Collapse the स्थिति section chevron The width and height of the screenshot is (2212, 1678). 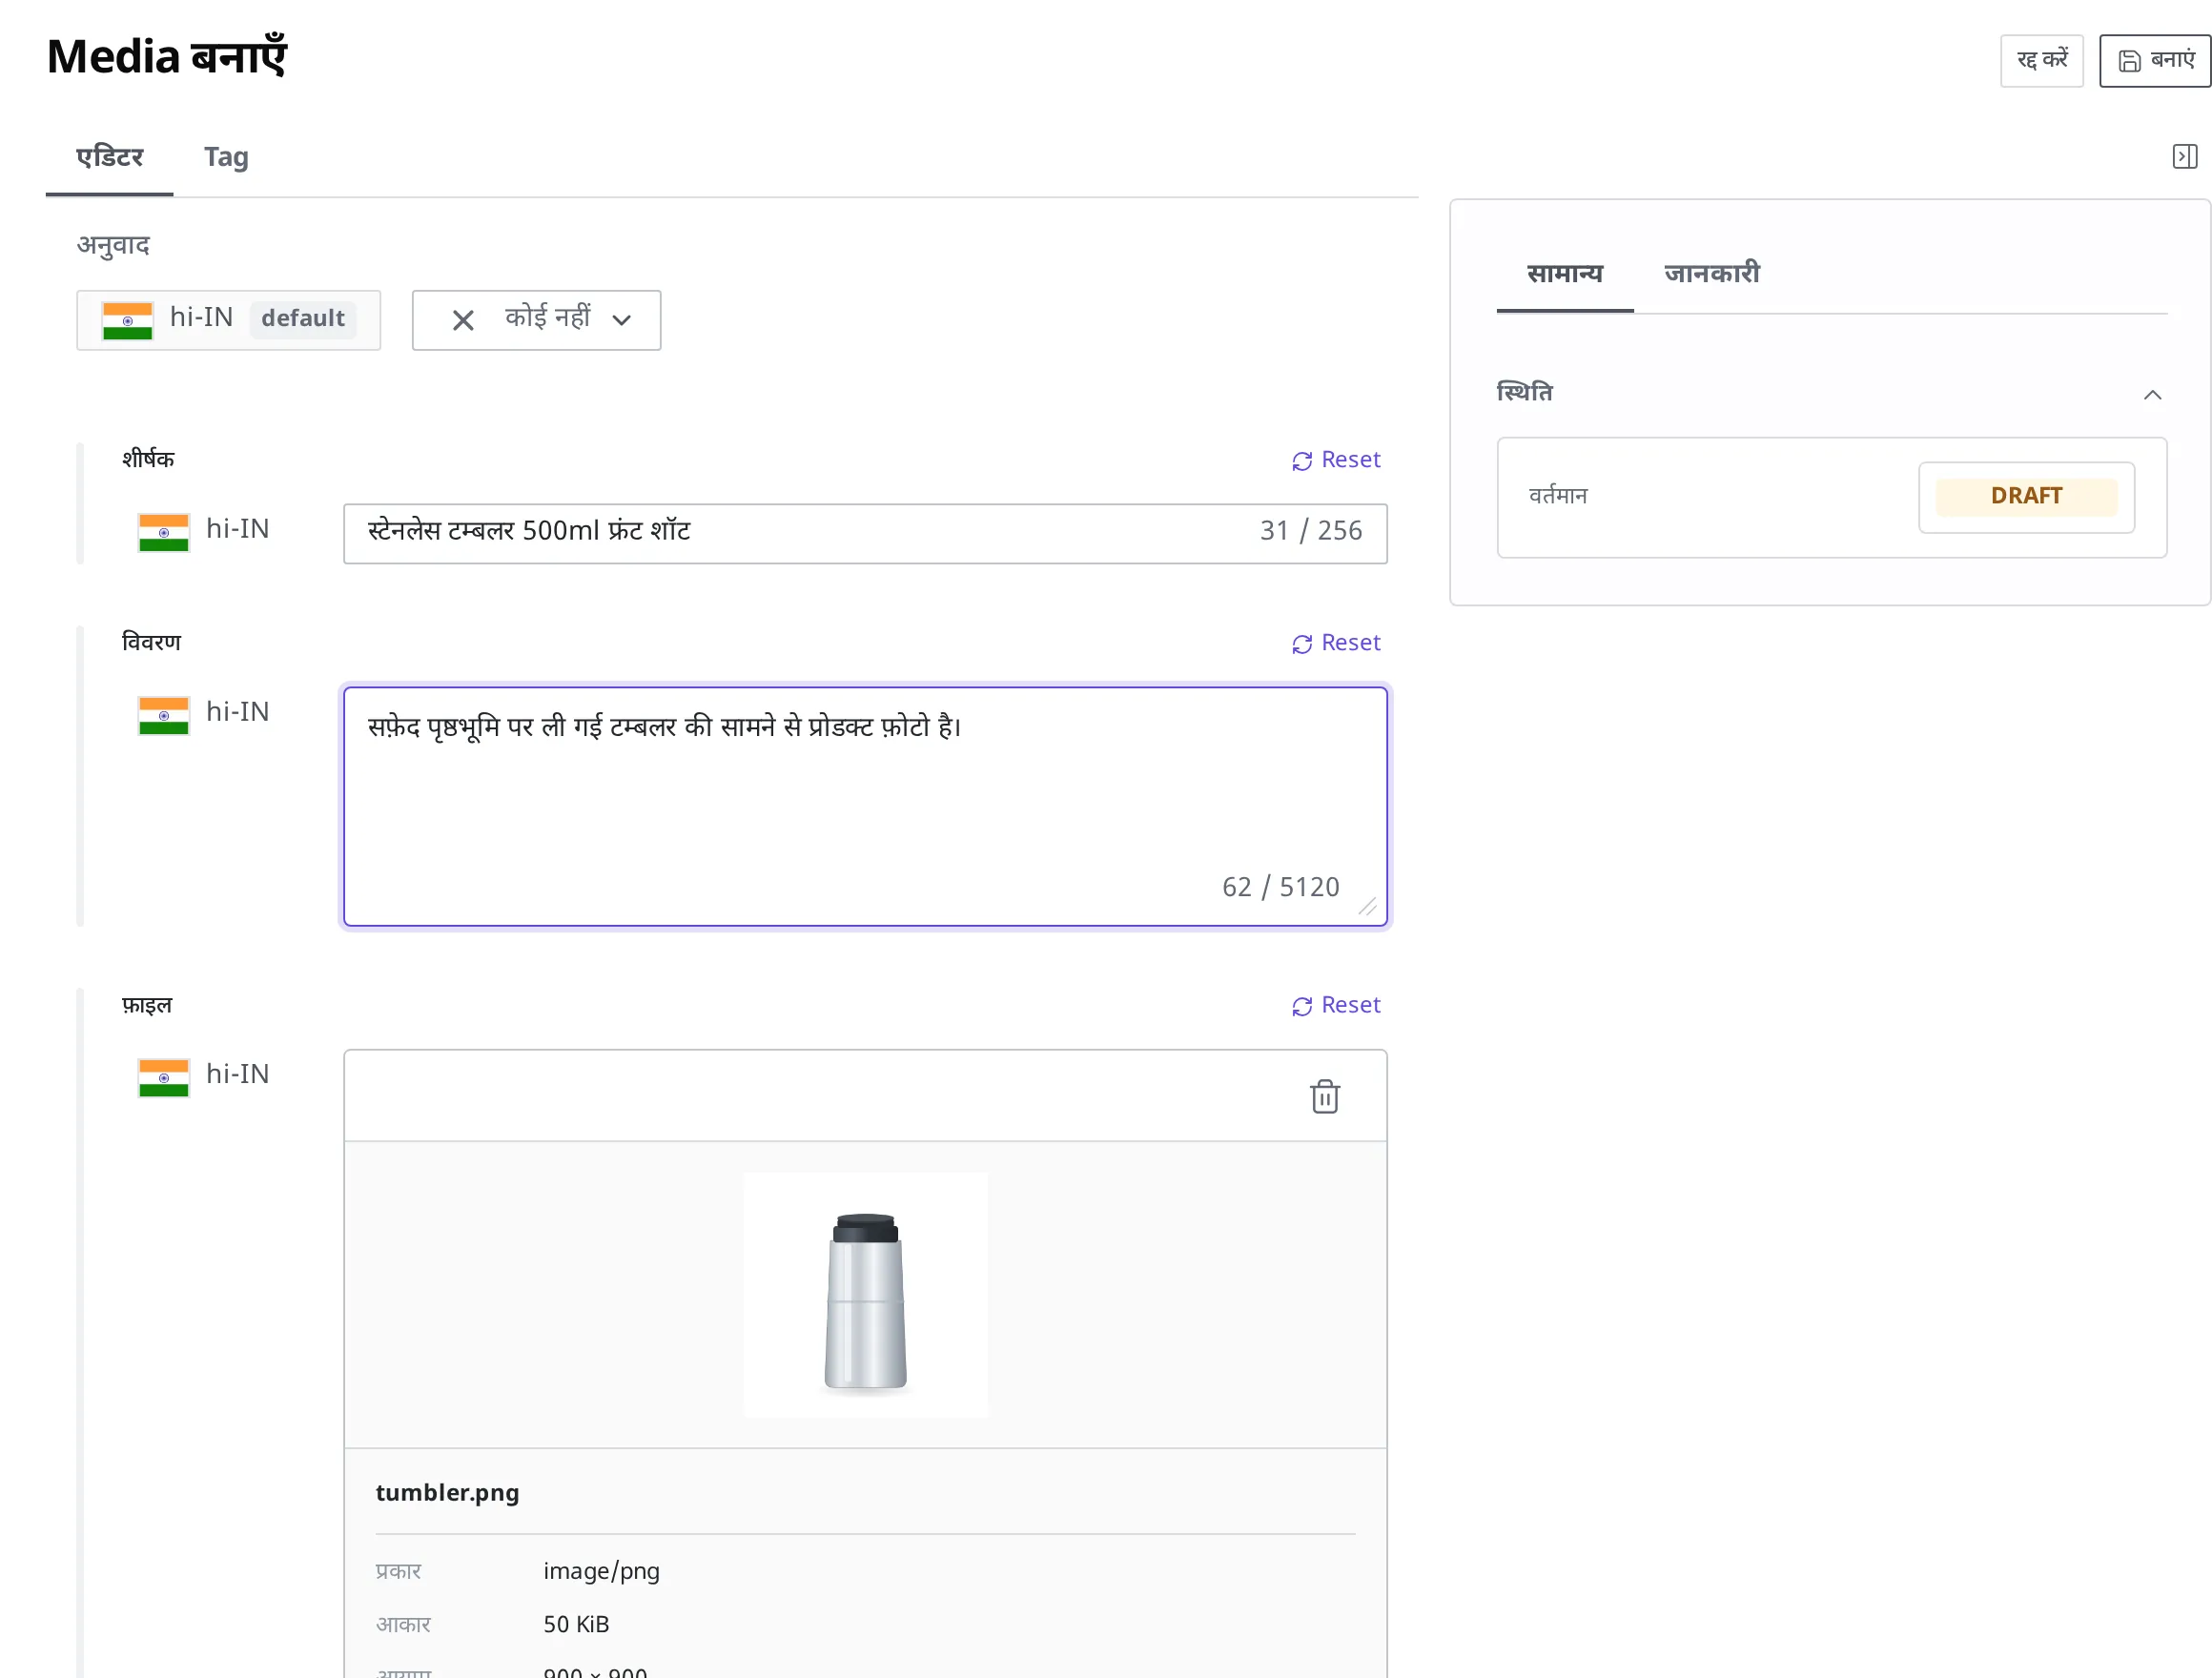coord(2152,394)
